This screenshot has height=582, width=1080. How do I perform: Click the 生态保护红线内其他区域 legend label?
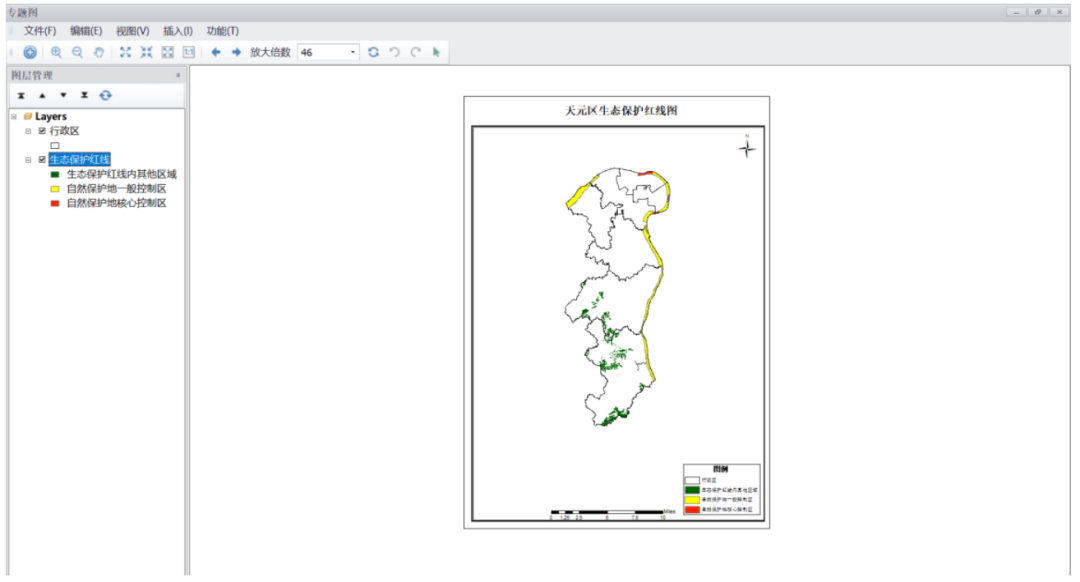(121, 174)
